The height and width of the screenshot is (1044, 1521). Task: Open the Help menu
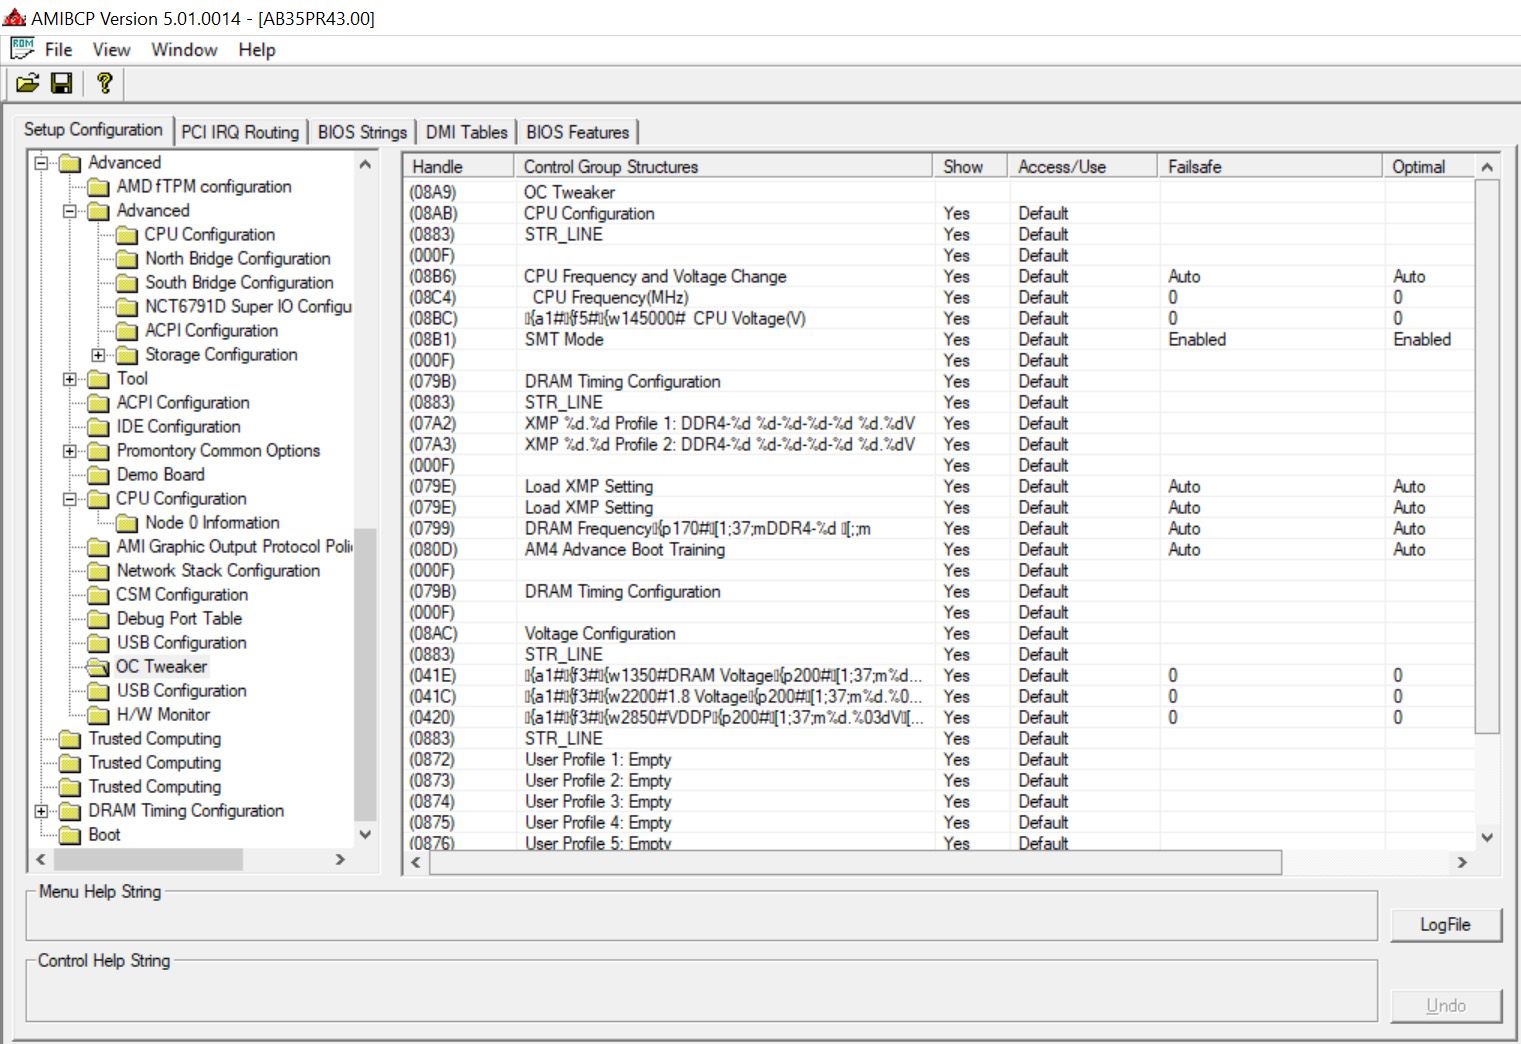click(257, 50)
